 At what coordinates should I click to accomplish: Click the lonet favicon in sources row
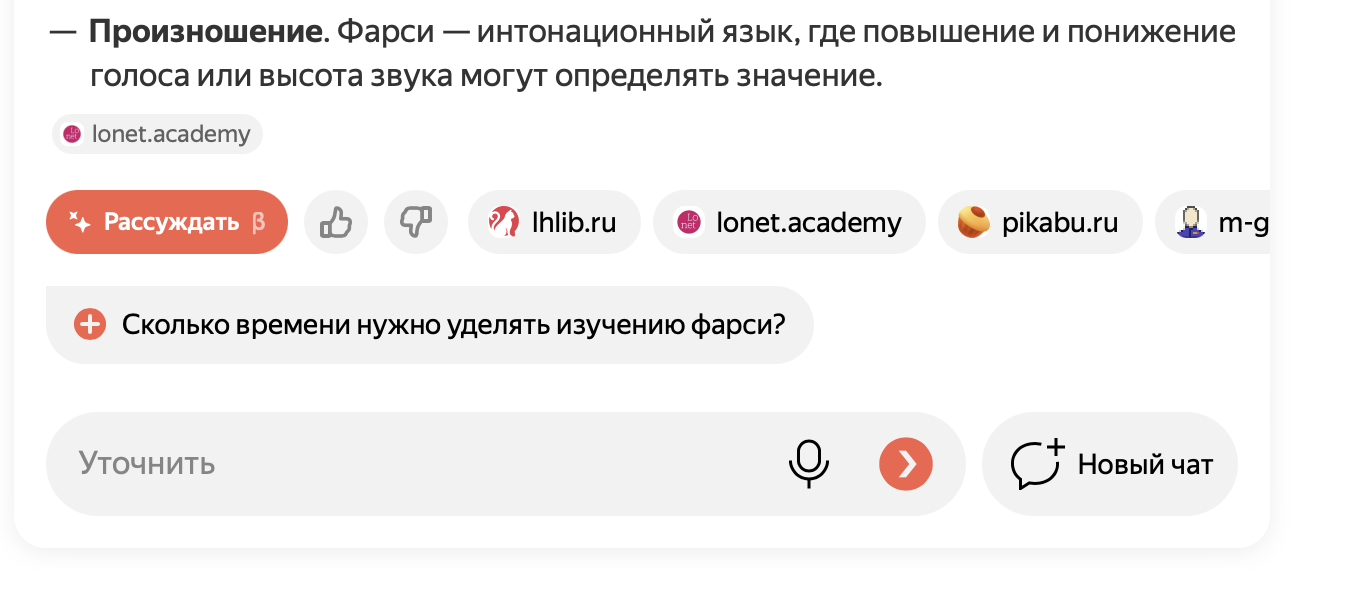[x=689, y=222]
